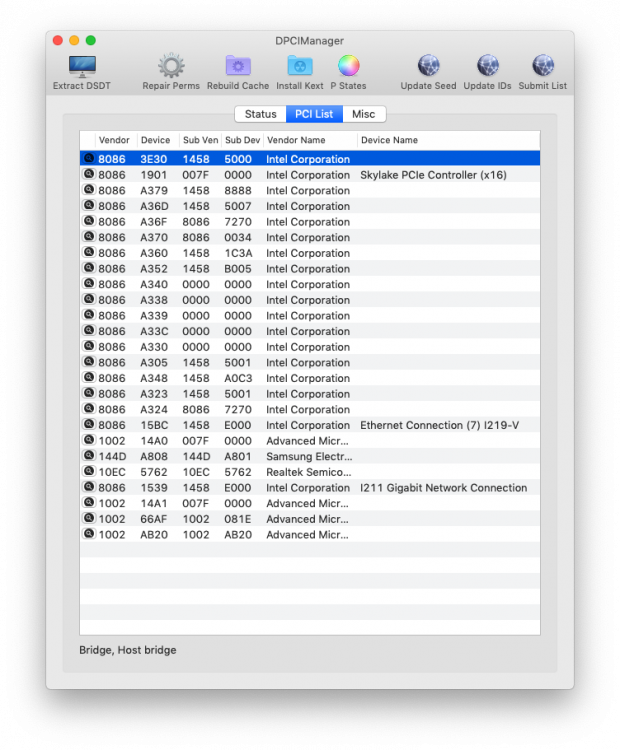Sort by the Sub Ven column header
Screen dimensions: 620x750
200,140
